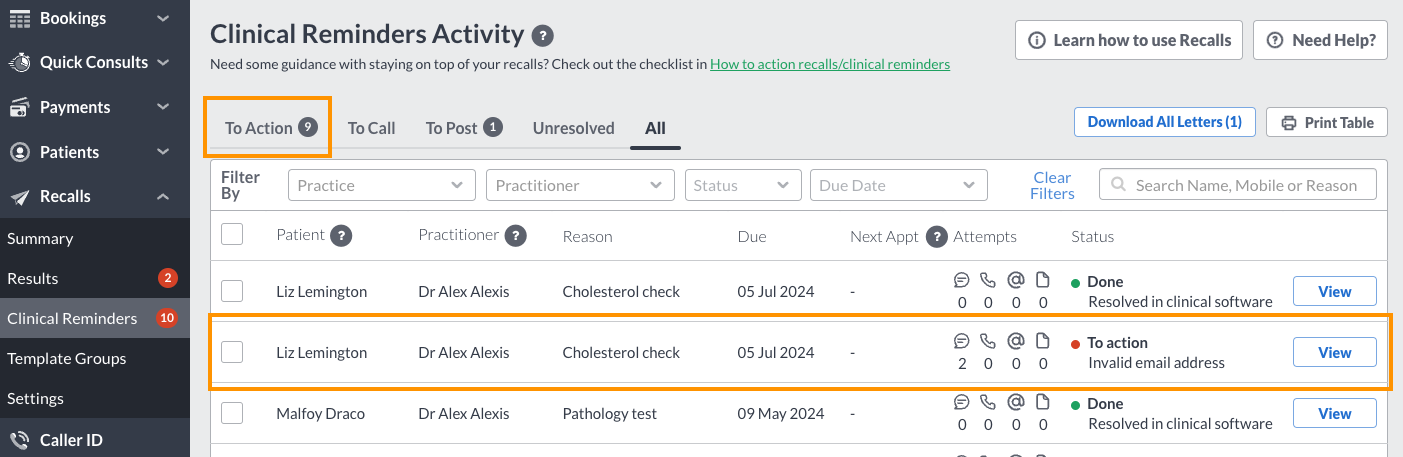The image size is (1403, 457).
Task: Click the Patient column help icon
Action: click(341, 236)
